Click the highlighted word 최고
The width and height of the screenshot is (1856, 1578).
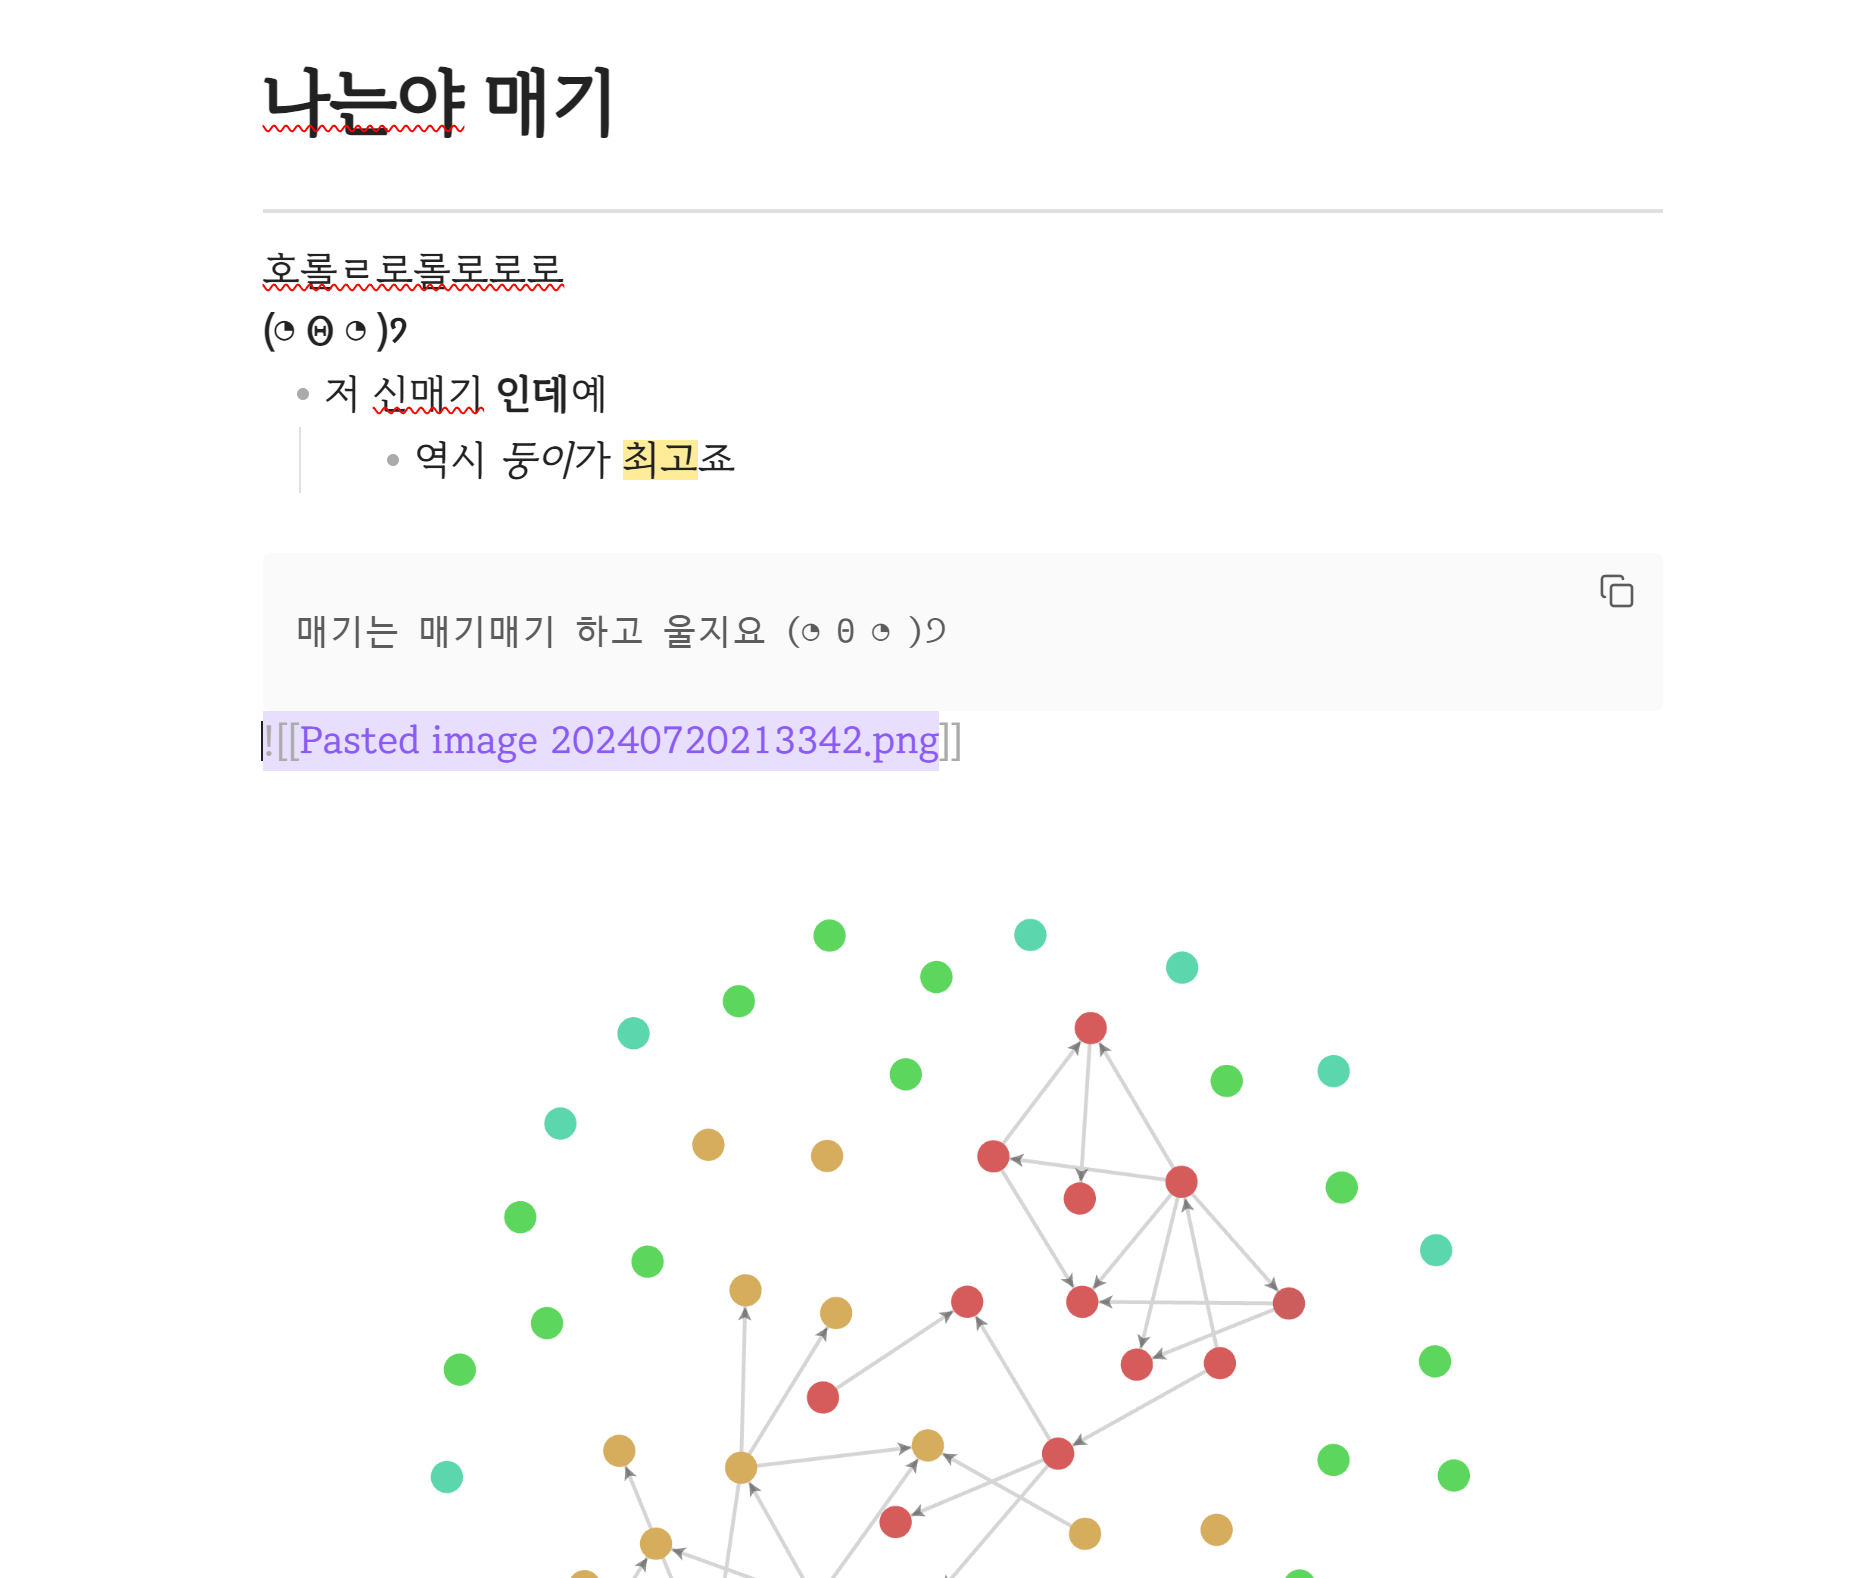coord(660,459)
